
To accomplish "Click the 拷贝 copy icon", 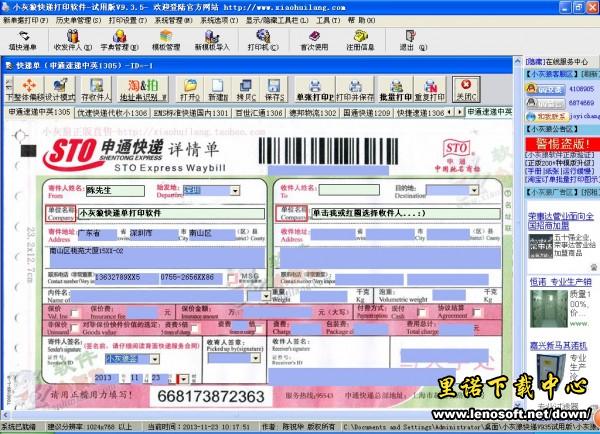I will (246, 89).
